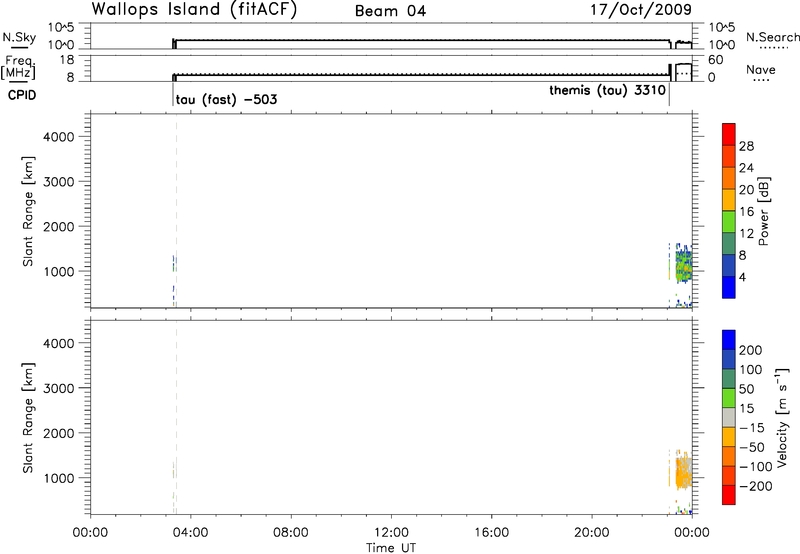Click the 'CPID' row label
This screenshot has height=554, width=800.
[22, 95]
